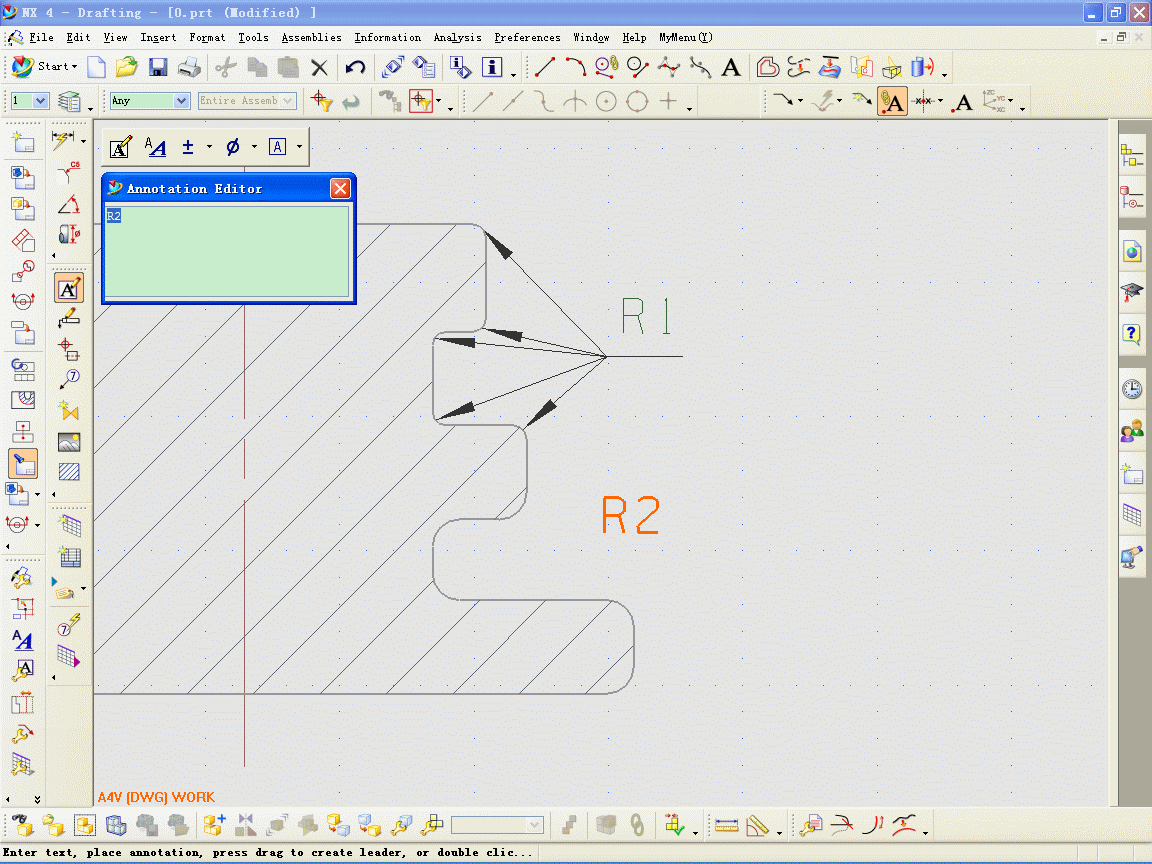Click the R2 text in Annotation Editor field

(113, 216)
